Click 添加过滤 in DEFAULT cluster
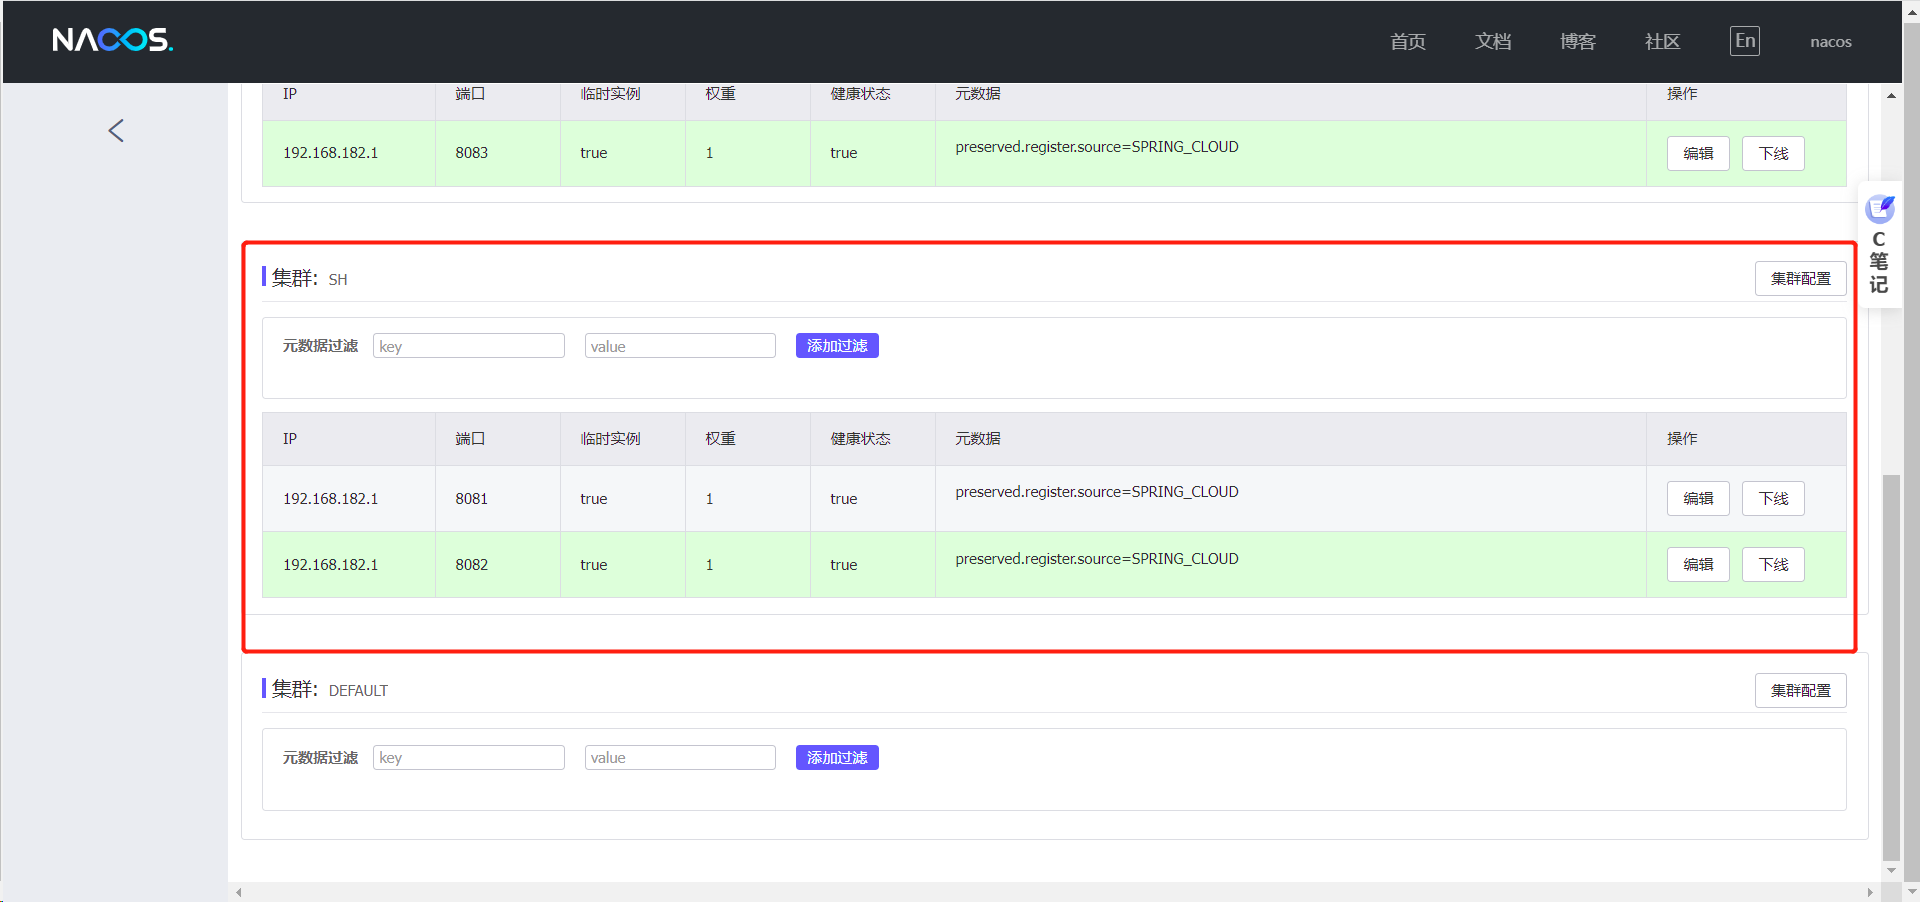The image size is (1920, 902). [837, 758]
